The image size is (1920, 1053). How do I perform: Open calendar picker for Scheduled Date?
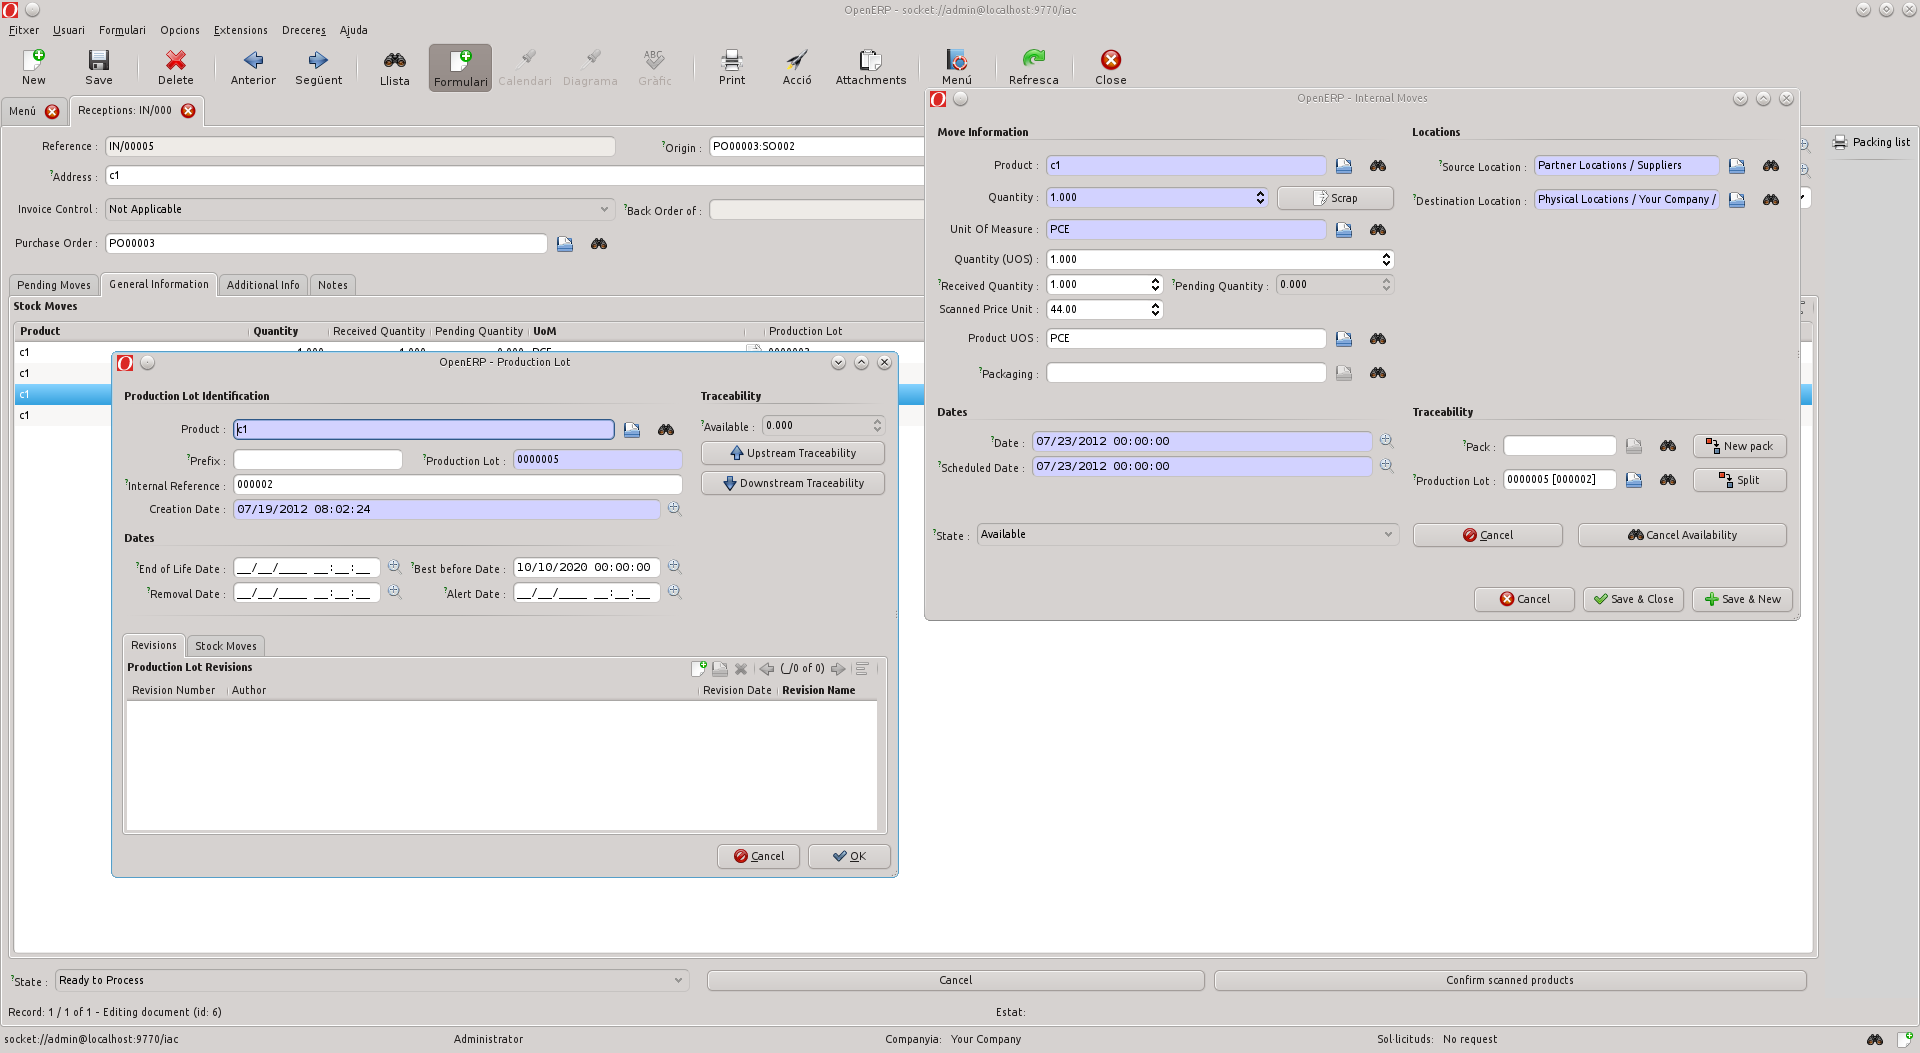click(1386, 466)
